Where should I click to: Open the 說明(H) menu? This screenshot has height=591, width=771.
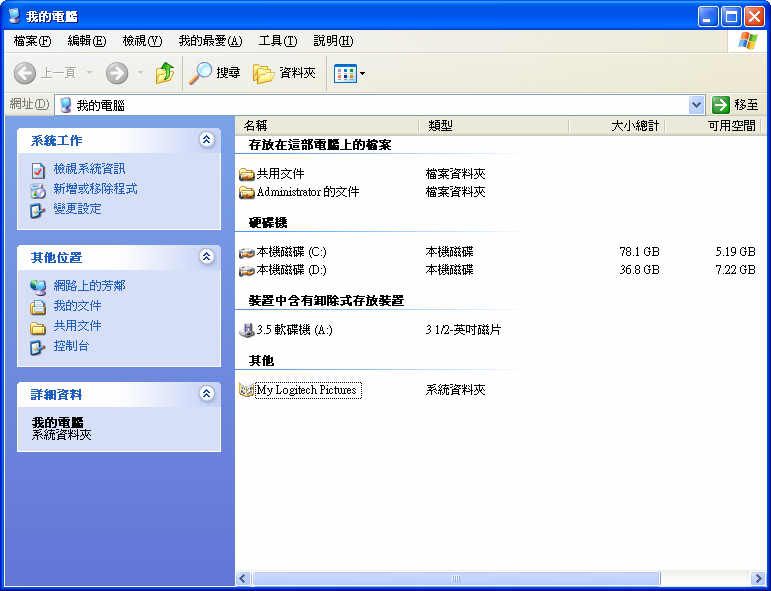point(333,41)
